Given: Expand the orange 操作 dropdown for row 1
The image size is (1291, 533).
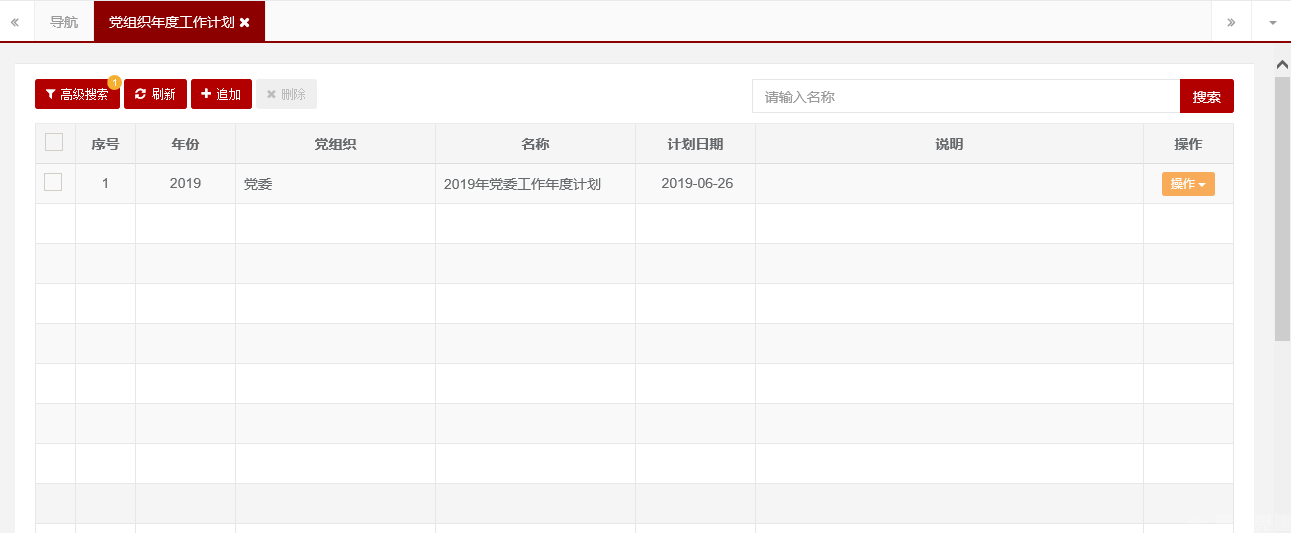Looking at the screenshot, I should coord(1188,184).
